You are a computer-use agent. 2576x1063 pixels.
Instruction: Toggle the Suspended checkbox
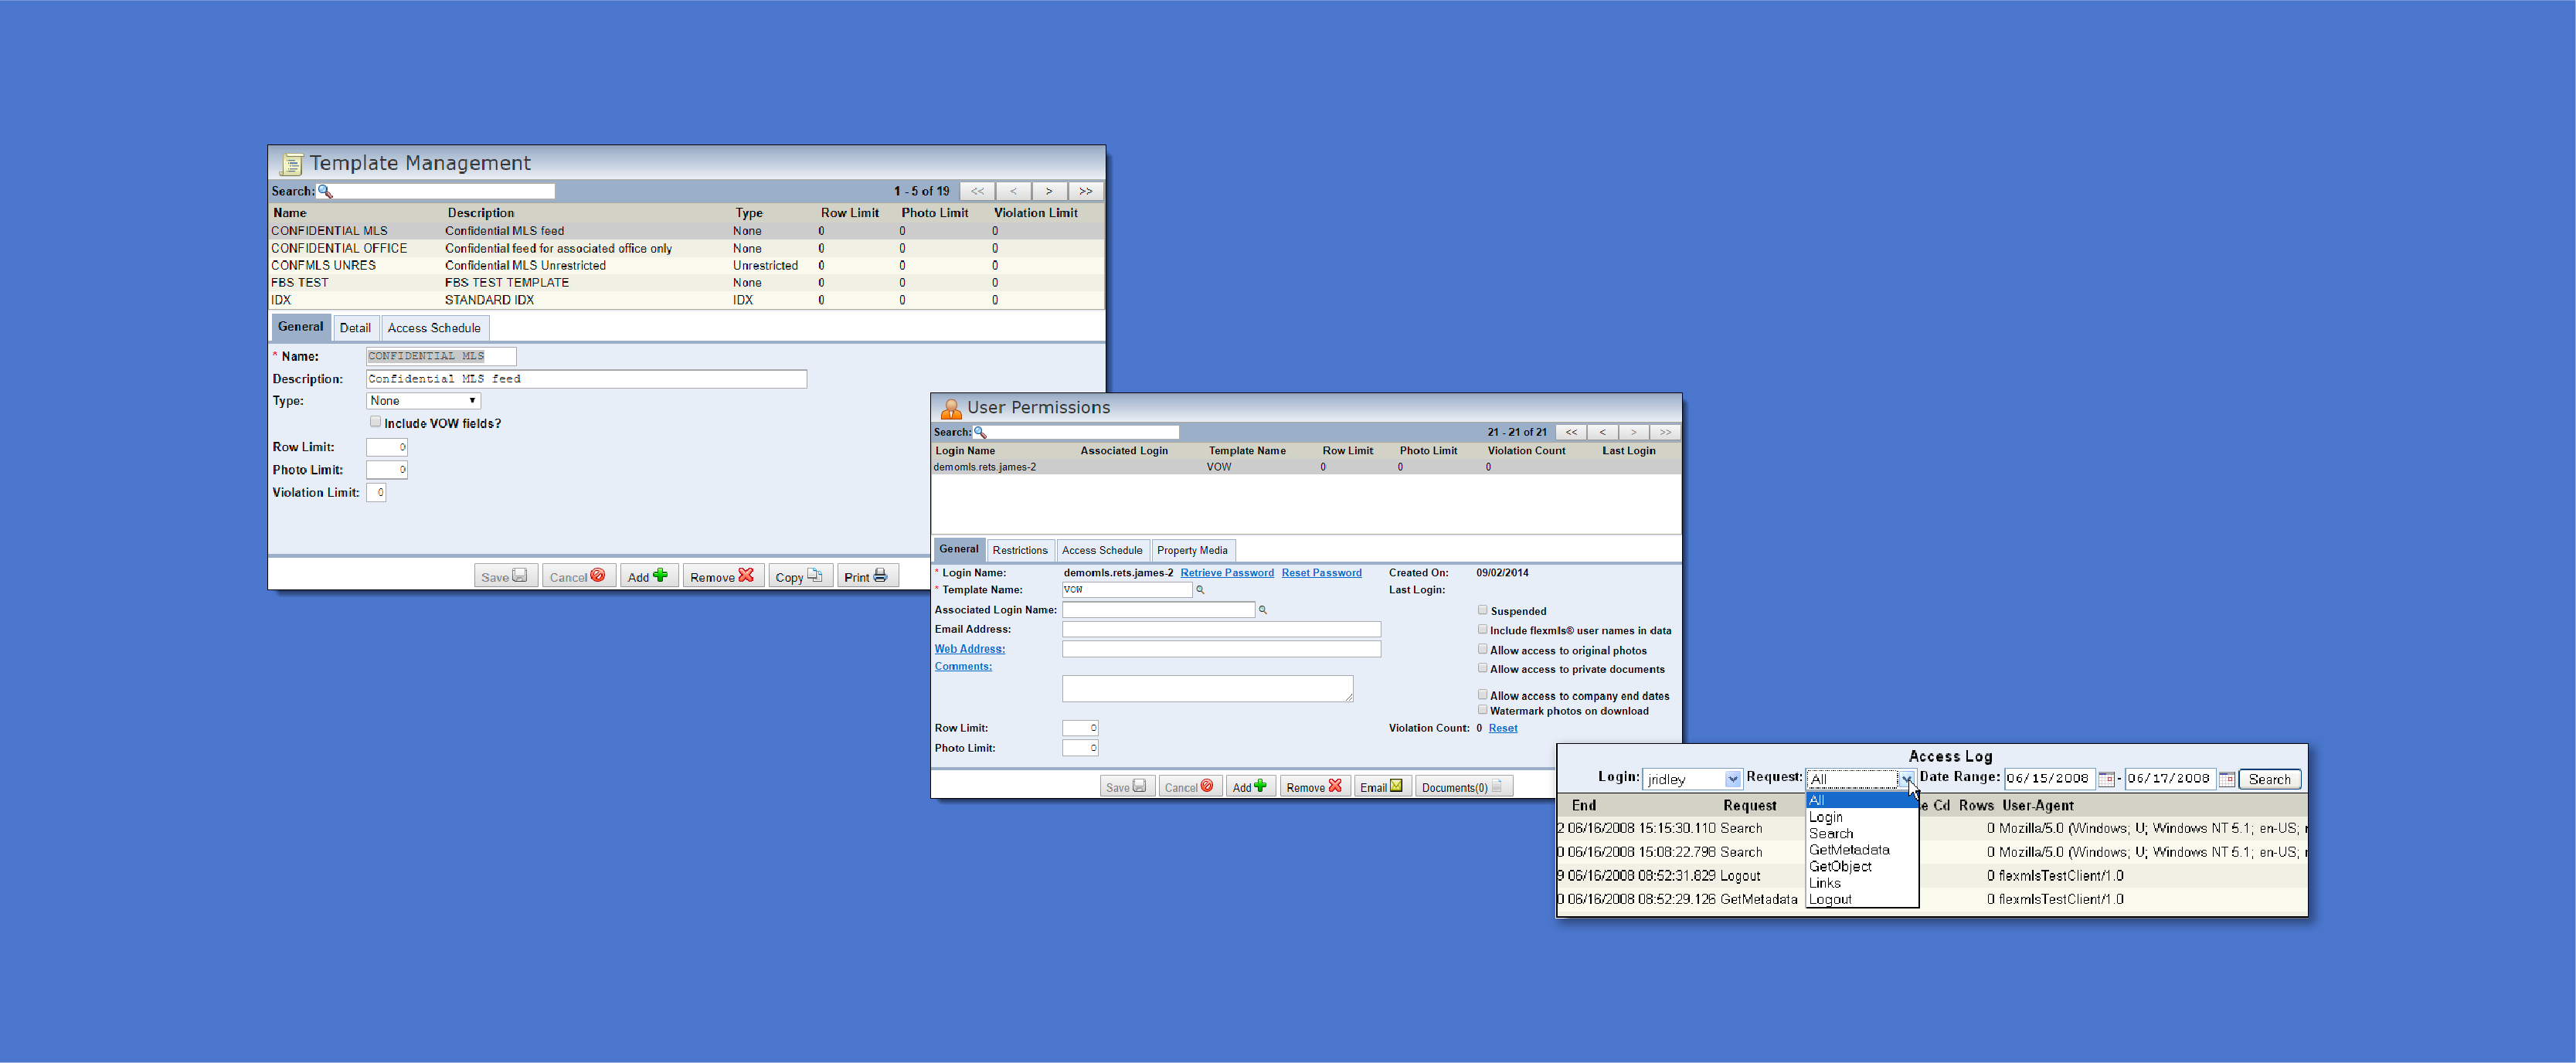(1483, 610)
